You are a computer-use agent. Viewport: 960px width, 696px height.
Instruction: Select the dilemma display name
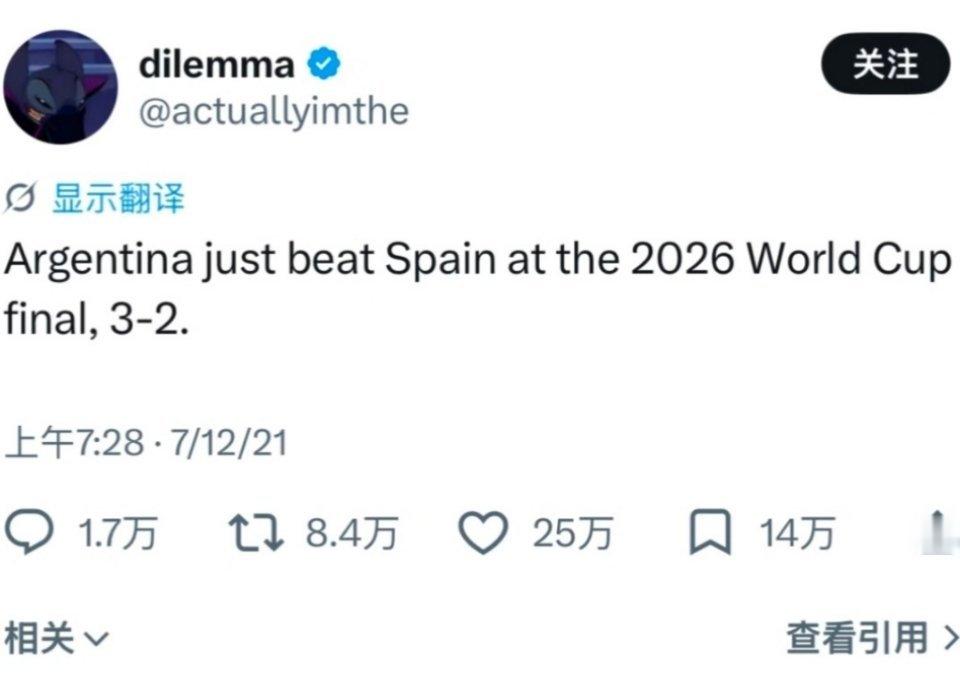217,64
